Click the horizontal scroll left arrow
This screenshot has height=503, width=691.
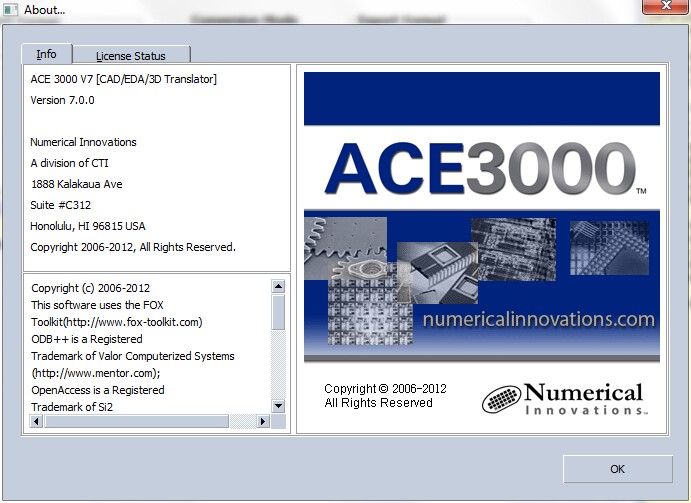pos(36,421)
